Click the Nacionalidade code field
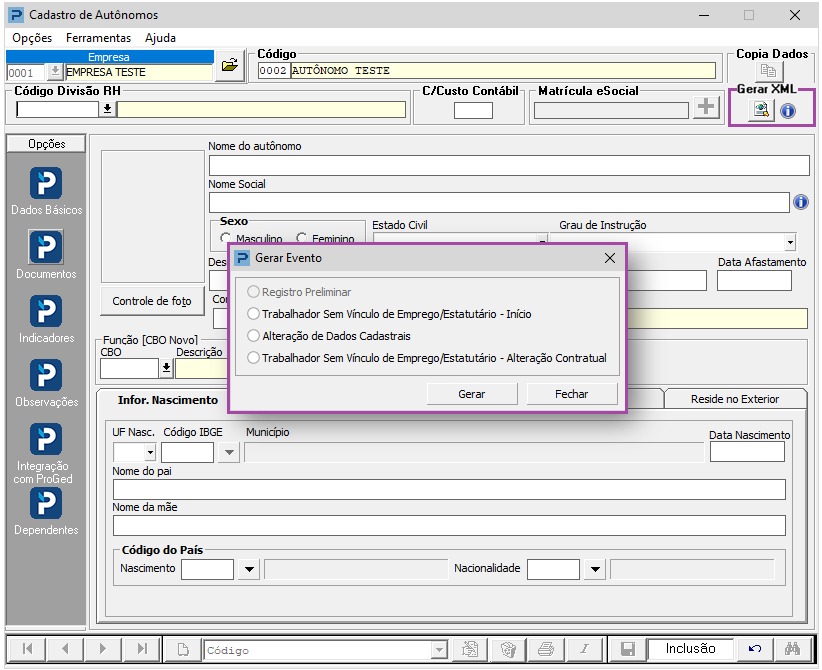This screenshot has height=670, width=822. pyautogui.click(x=554, y=569)
